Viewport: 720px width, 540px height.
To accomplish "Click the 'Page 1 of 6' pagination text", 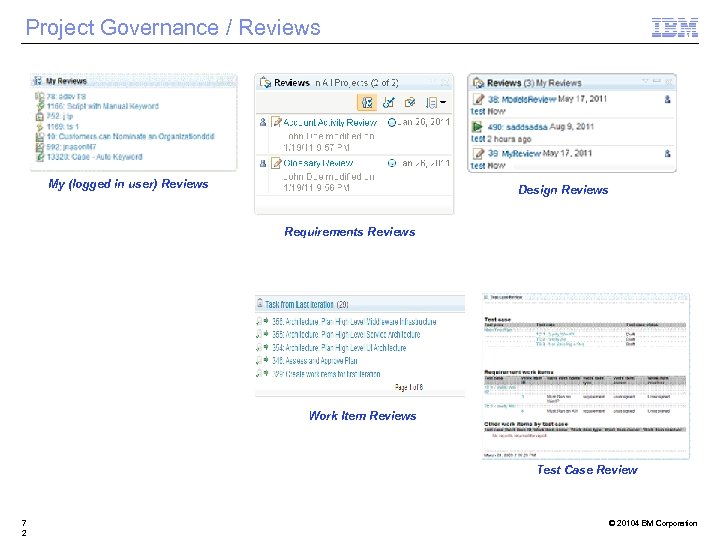I will click(x=409, y=387).
